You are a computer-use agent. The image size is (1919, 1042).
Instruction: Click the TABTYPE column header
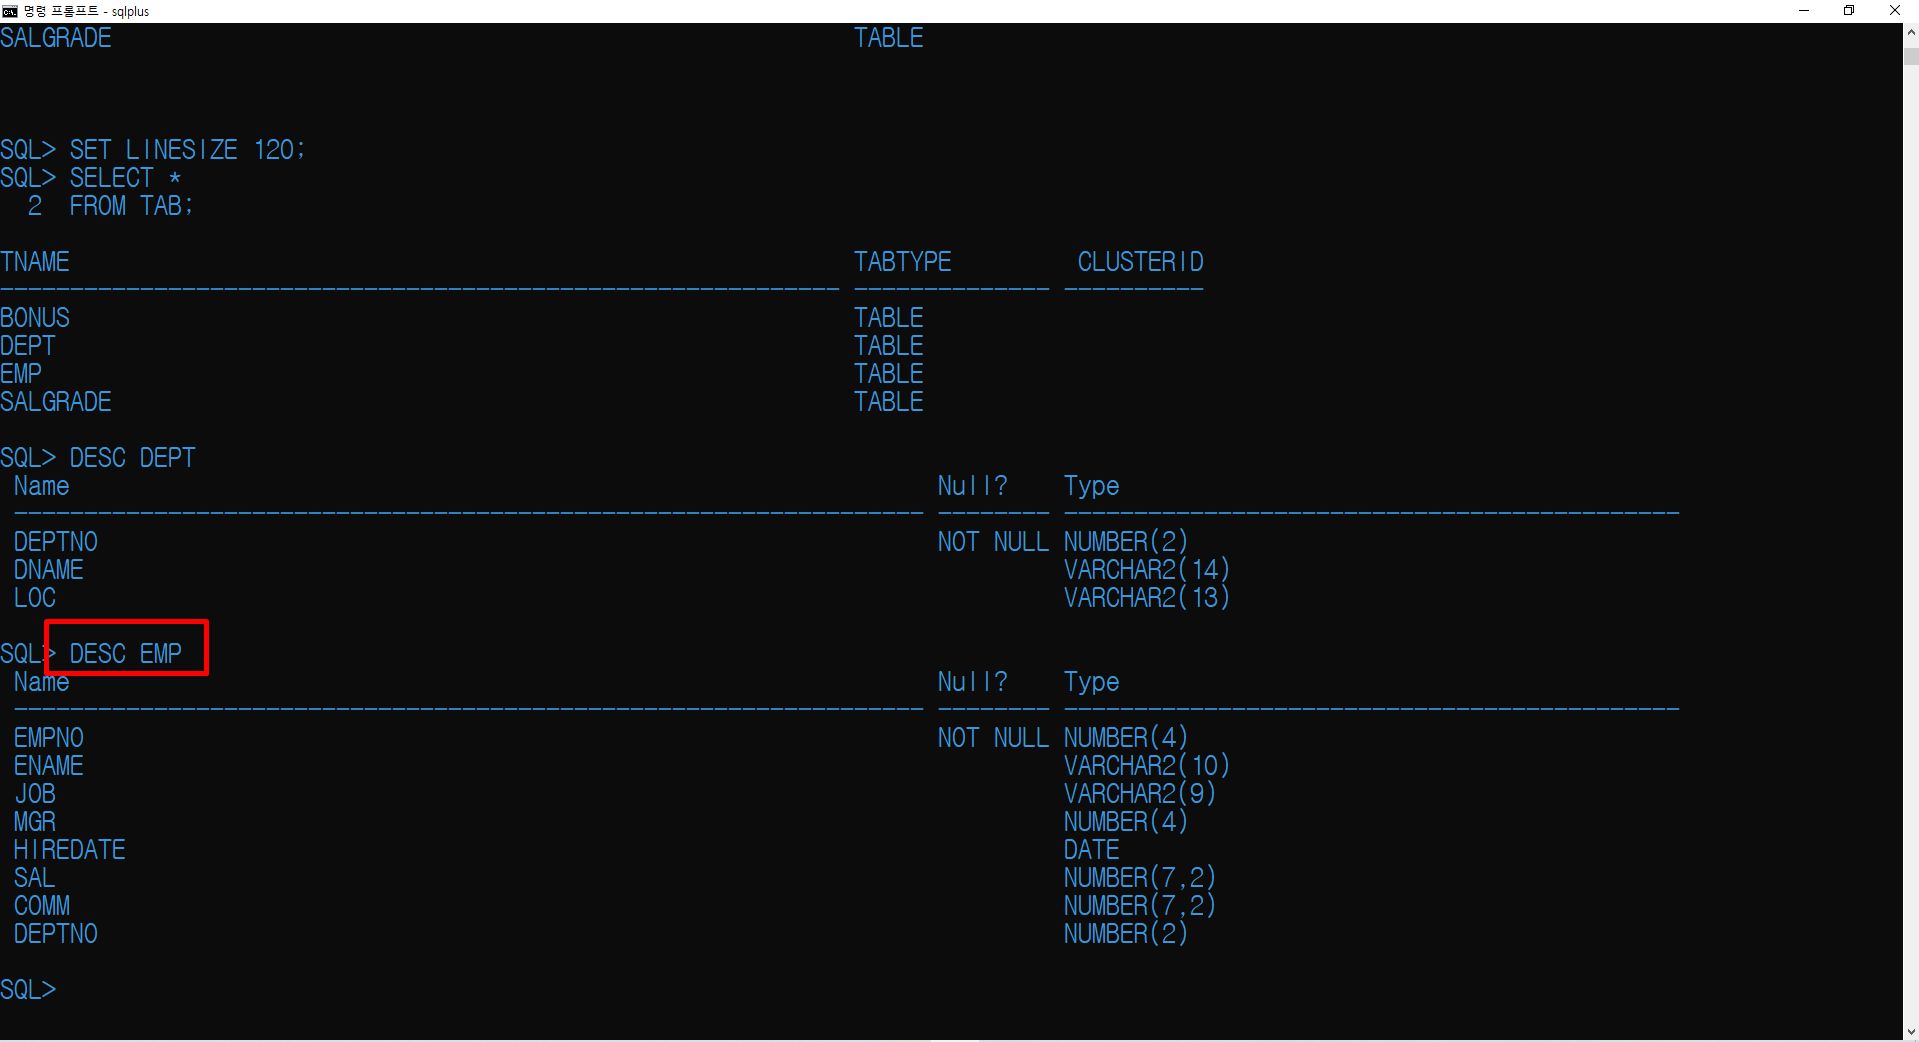point(902,262)
